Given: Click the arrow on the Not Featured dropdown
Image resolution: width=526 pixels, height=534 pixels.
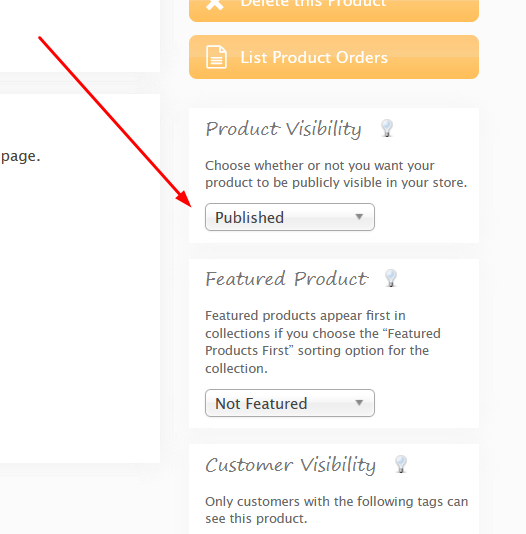Looking at the screenshot, I should pyautogui.click(x=359, y=403).
